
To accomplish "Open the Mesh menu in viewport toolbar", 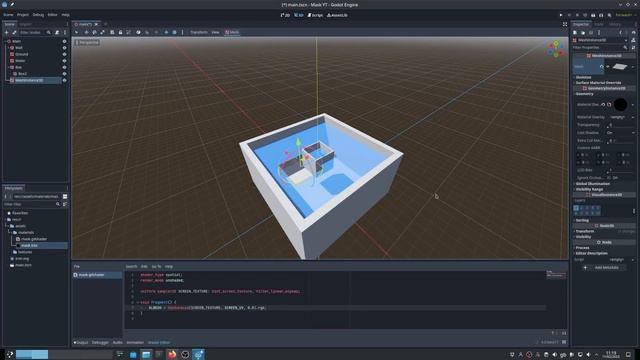I will point(232,32).
